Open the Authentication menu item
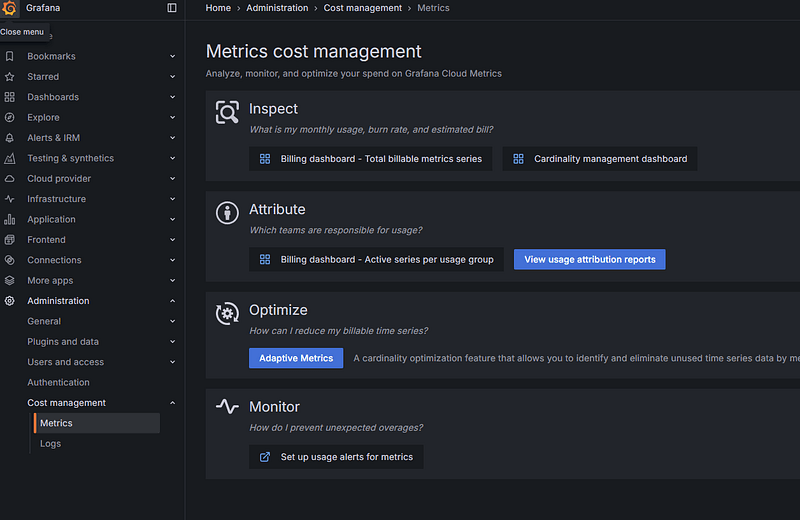 [x=58, y=382]
